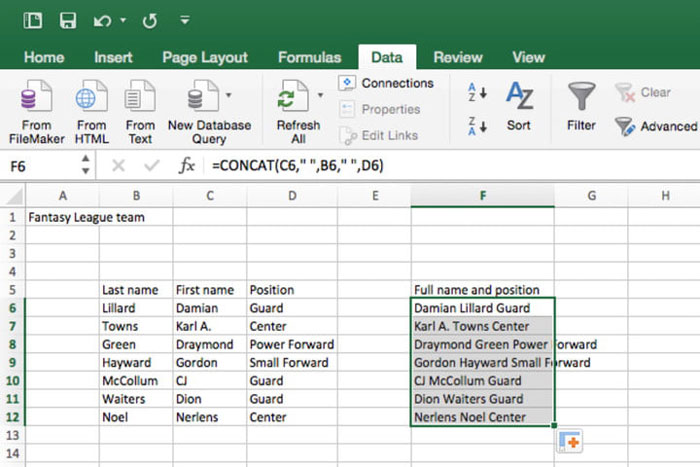Open the Customize Quick Access Toolbar dropdown
The width and height of the screenshot is (700, 467).
click(184, 20)
